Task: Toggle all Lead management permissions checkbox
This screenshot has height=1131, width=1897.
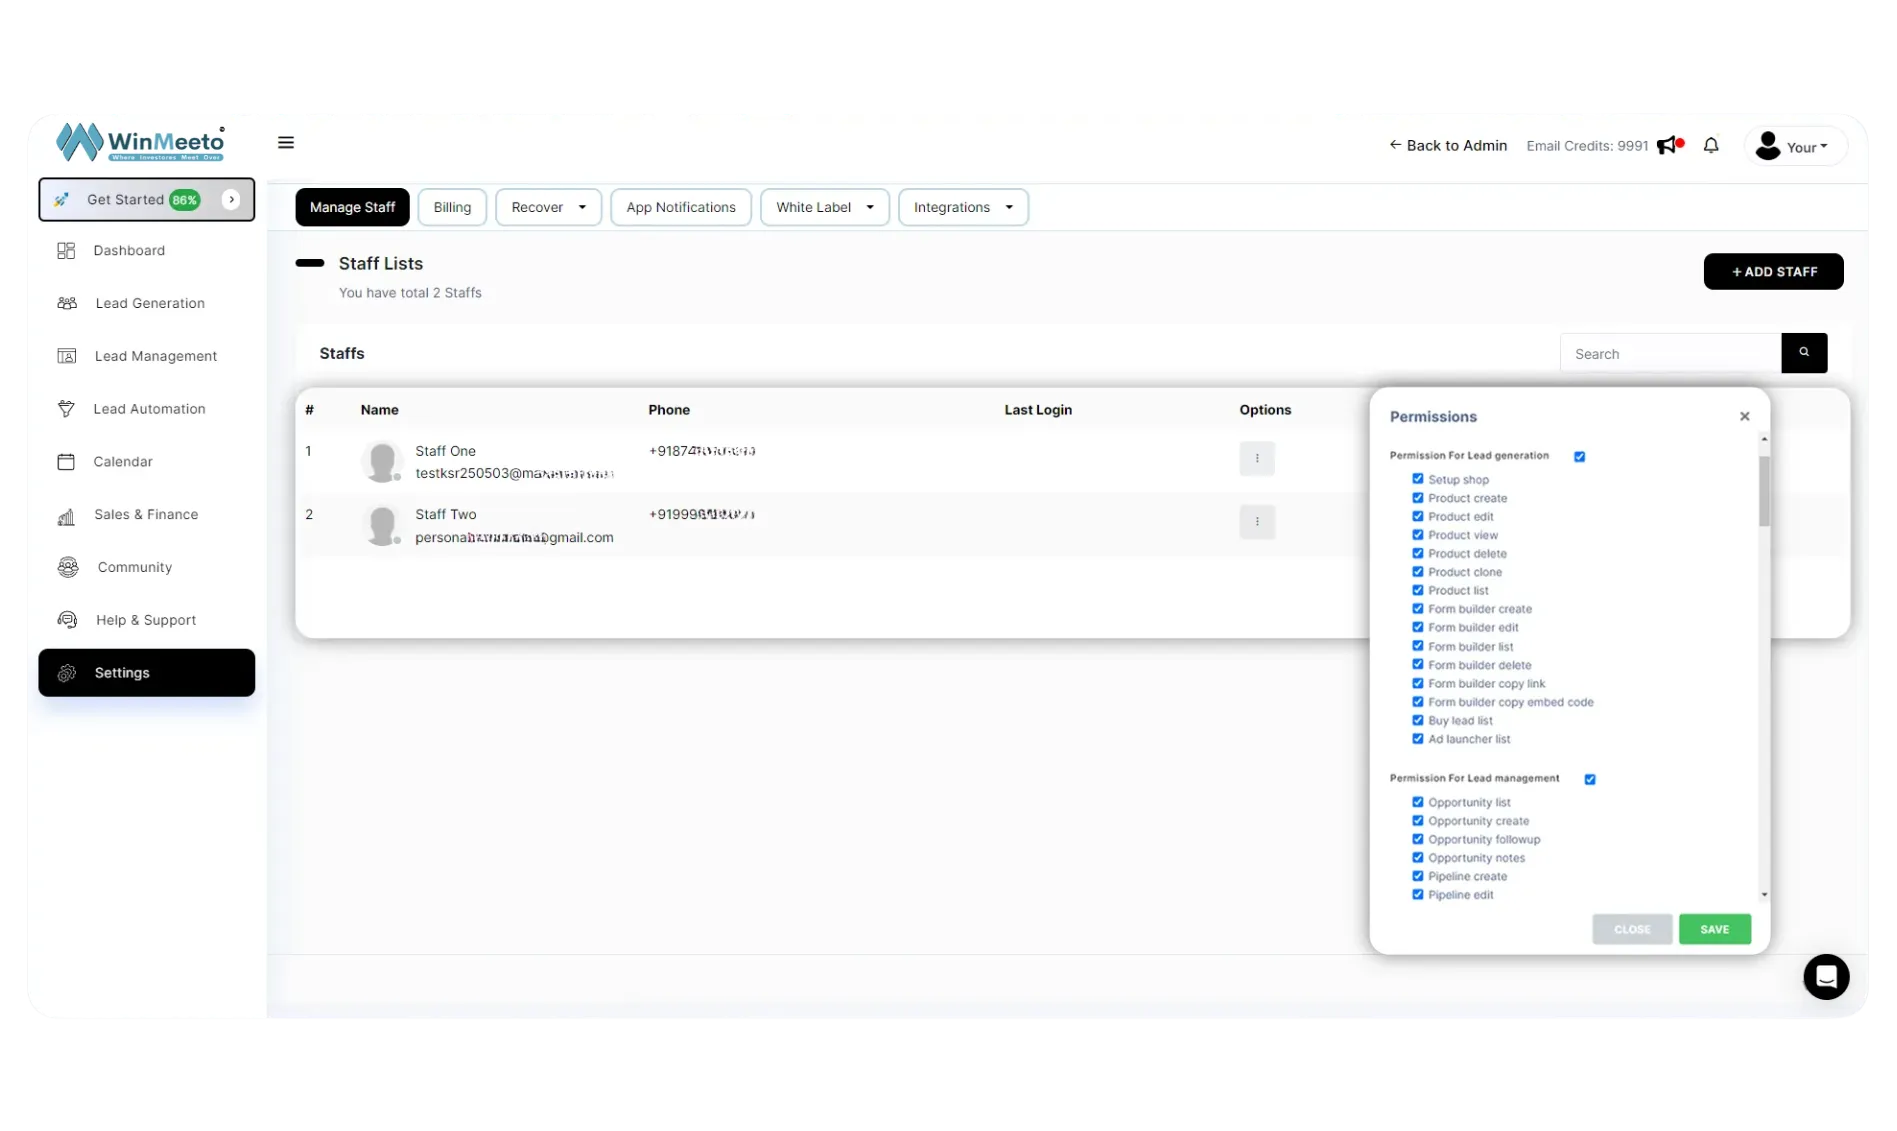Action: tap(1590, 779)
